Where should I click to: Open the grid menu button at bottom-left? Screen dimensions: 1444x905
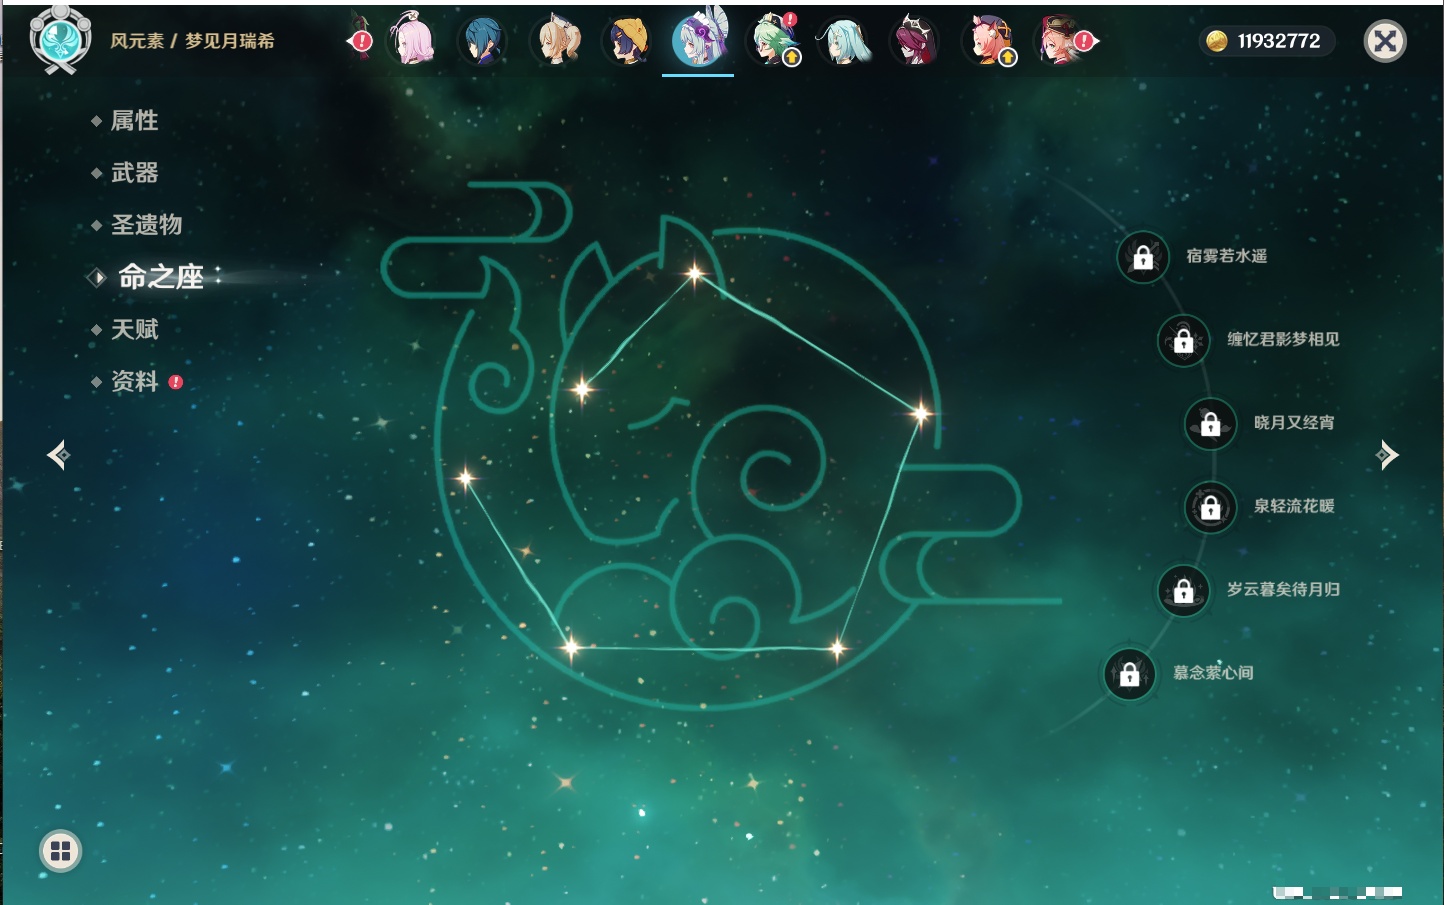60,851
